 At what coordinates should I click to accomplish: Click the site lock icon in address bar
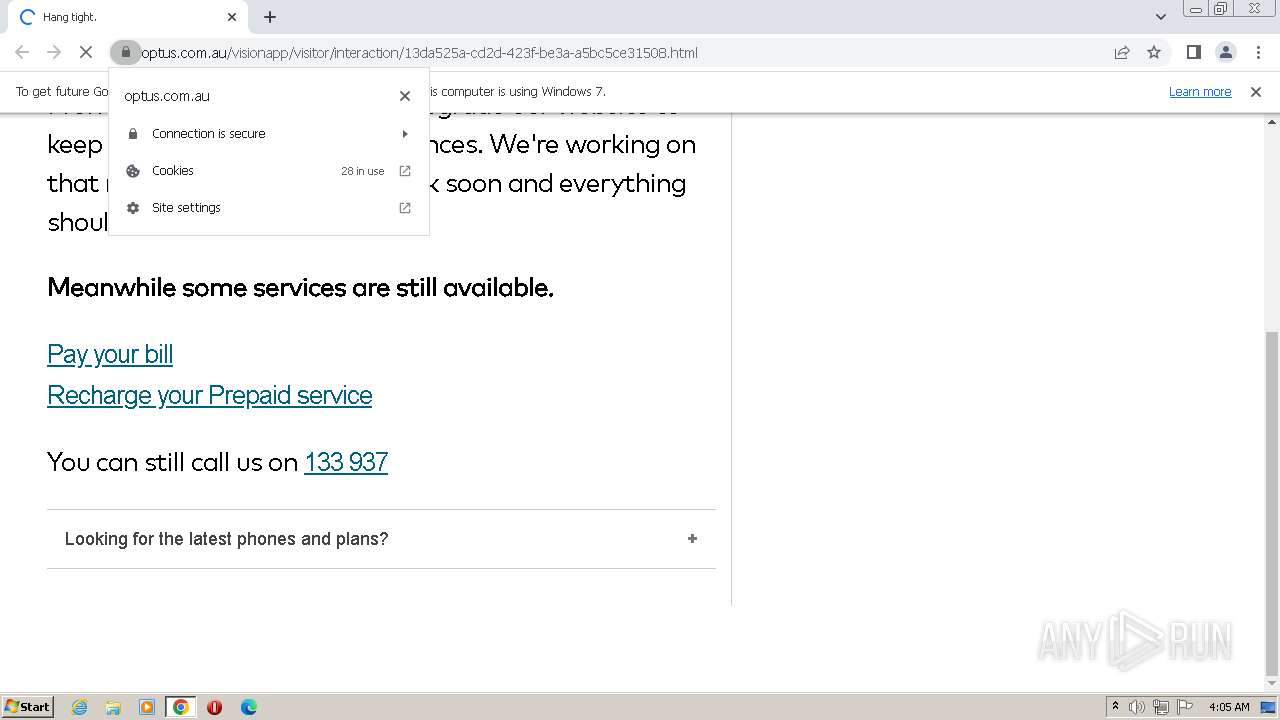125,52
